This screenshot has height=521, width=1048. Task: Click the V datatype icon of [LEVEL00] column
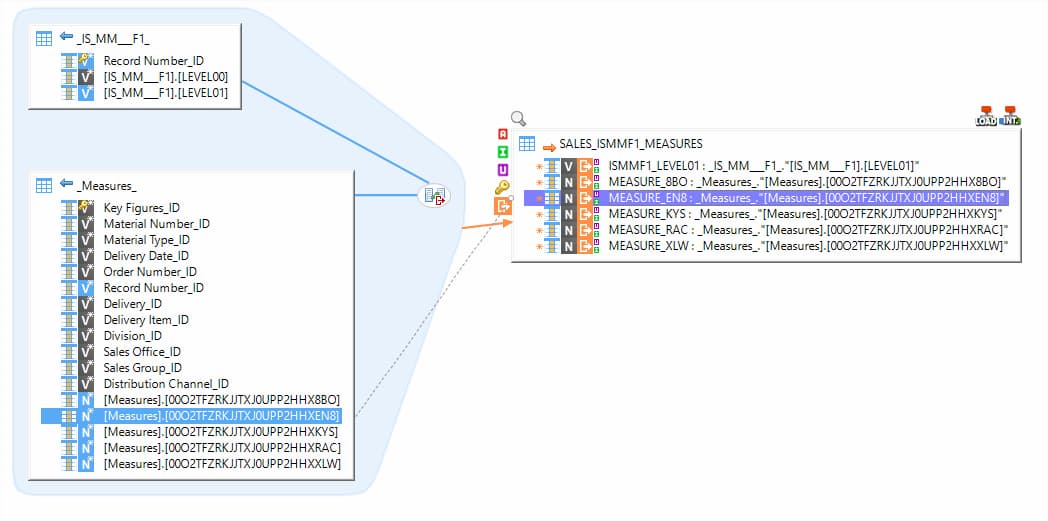tap(86, 77)
